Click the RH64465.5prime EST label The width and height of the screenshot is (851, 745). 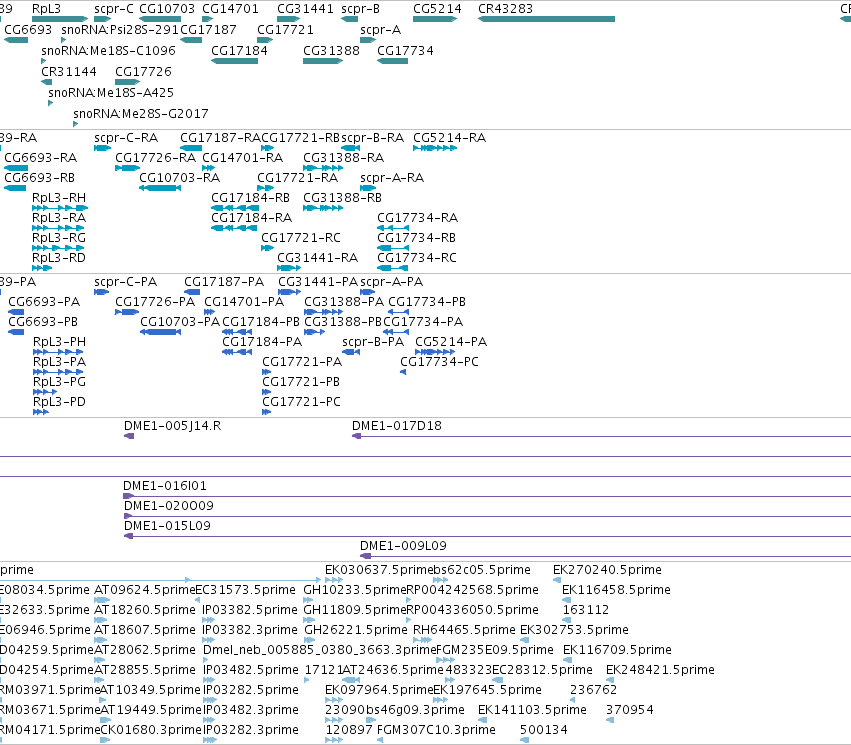[x=465, y=630]
